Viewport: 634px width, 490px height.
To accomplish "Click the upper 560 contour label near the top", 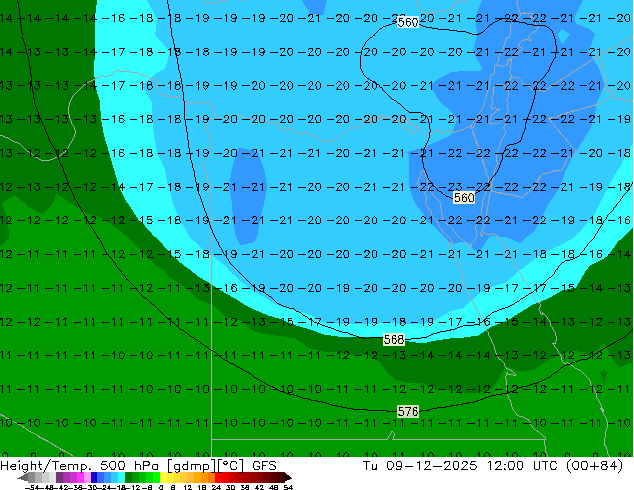I will [x=408, y=22].
